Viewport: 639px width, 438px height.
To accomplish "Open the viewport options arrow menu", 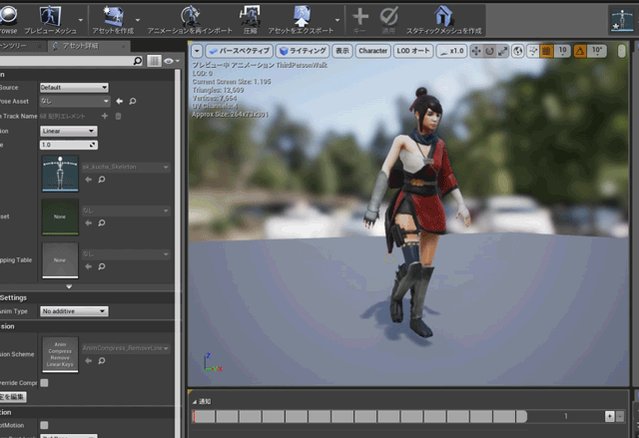I will pyautogui.click(x=197, y=51).
